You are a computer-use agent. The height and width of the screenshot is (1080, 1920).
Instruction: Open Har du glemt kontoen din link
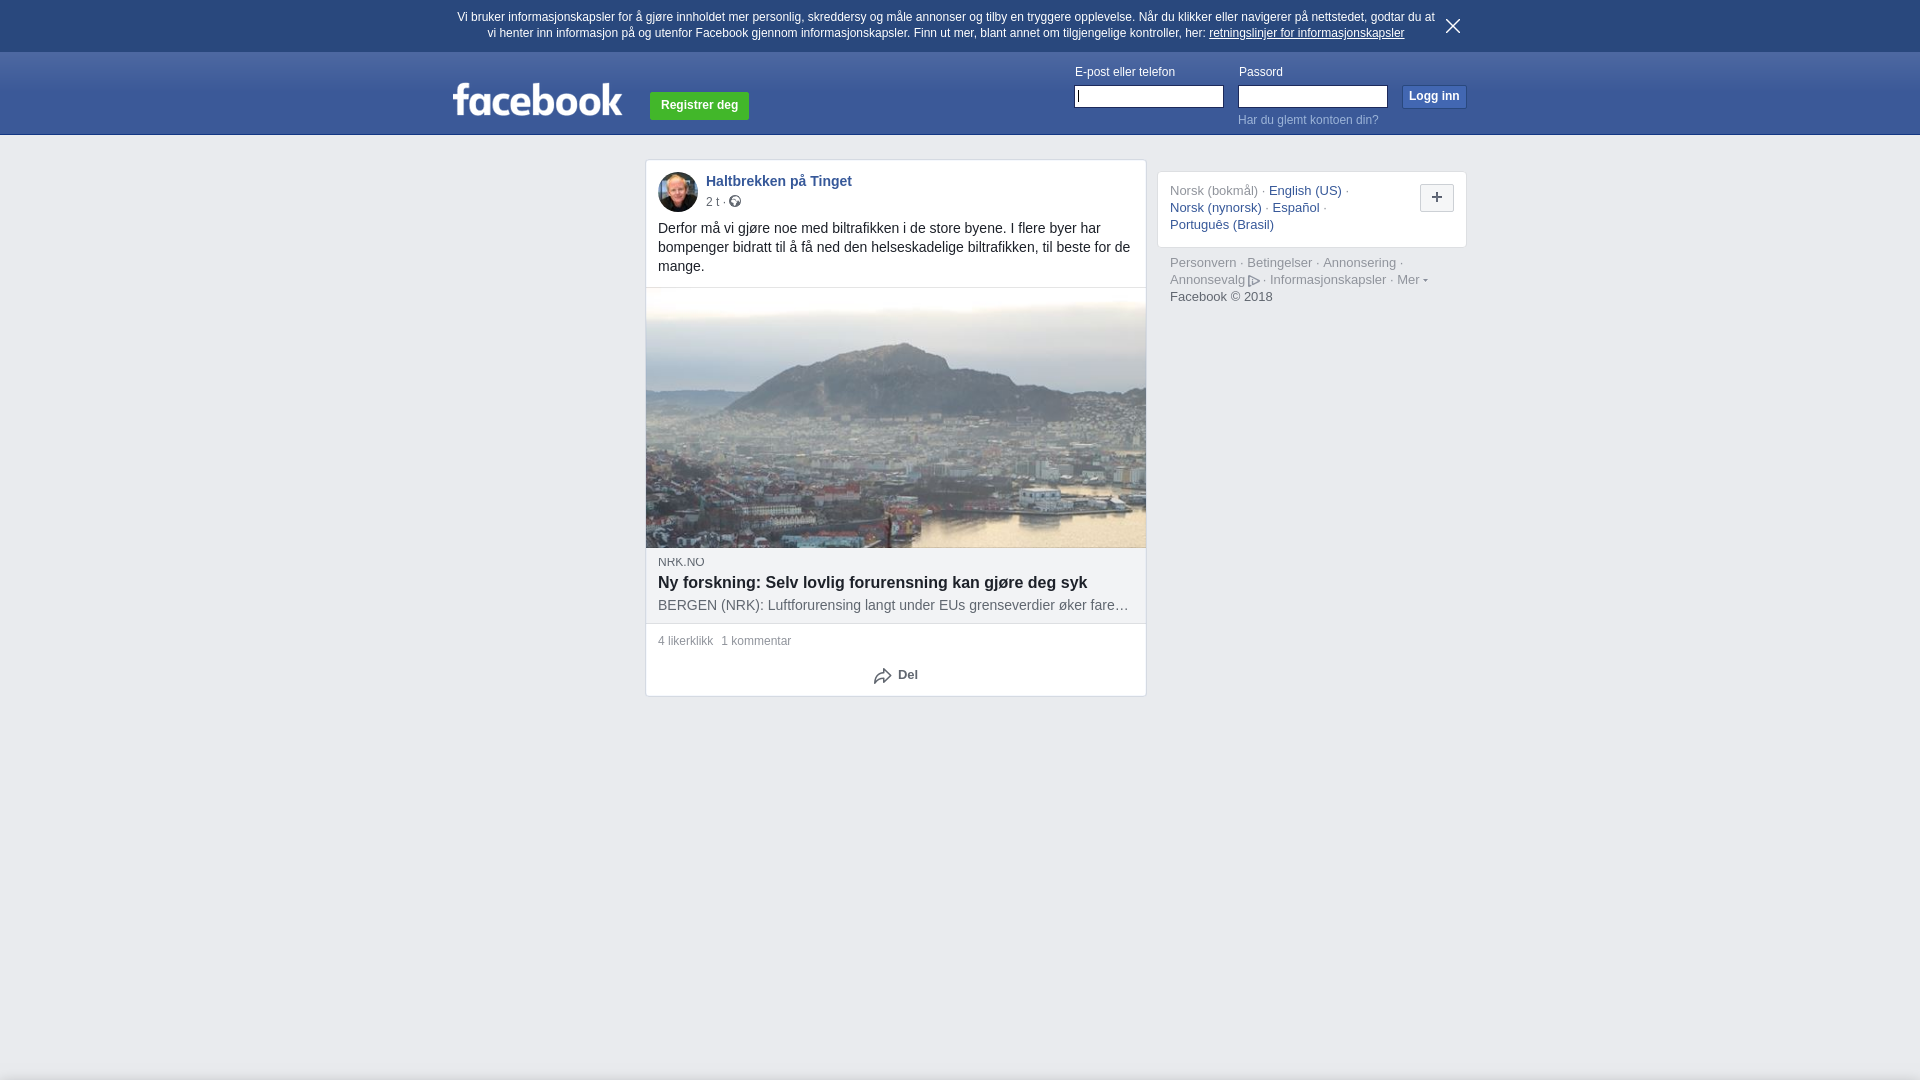(1308, 120)
